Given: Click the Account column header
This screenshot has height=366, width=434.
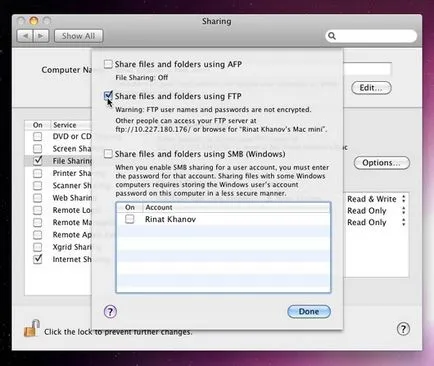Looking at the screenshot, I should tap(236, 207).
